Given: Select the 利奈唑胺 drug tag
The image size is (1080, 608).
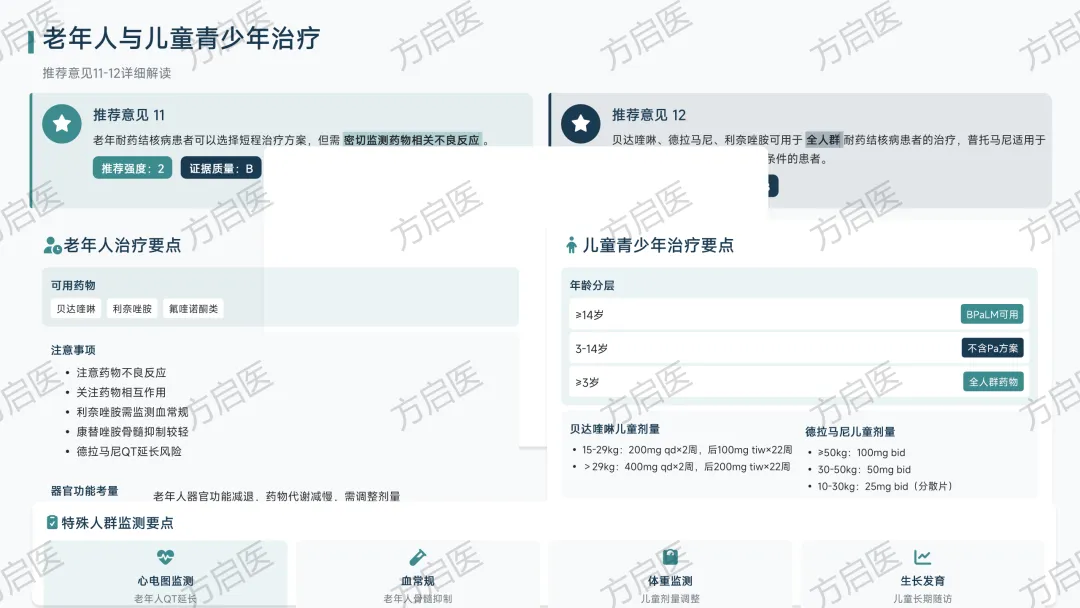Looking at the screenshot, I should click(x=132, y=309).
